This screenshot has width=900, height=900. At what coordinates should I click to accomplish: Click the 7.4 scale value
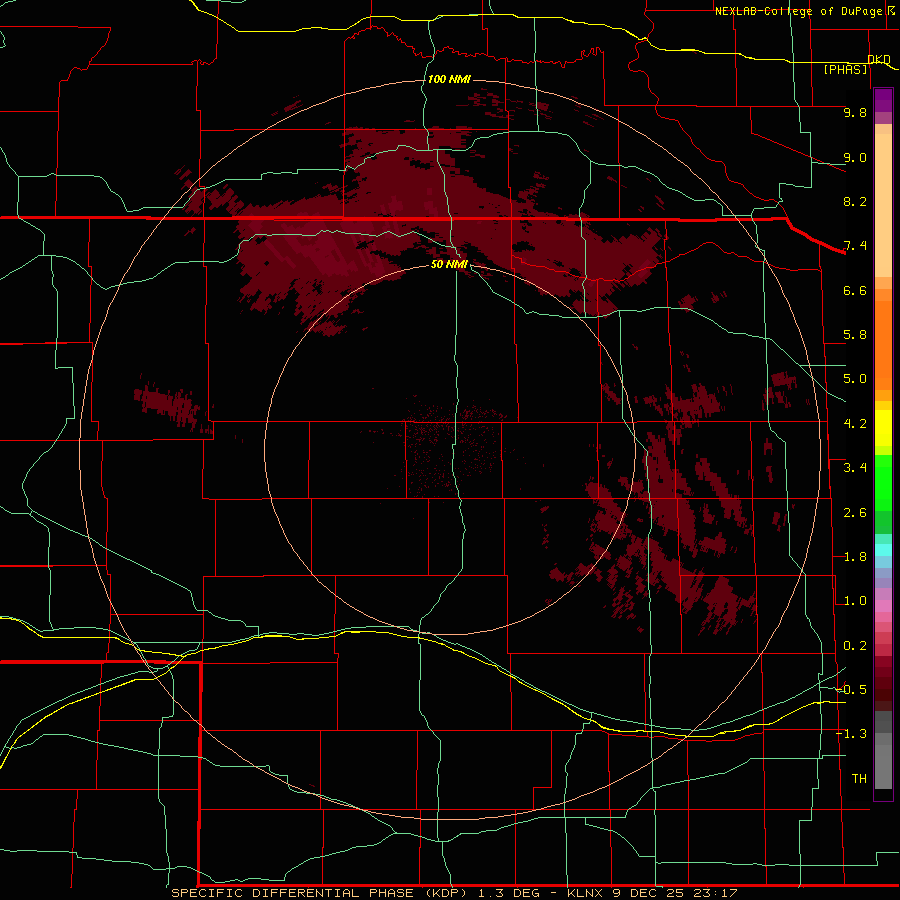pos(855,246)
